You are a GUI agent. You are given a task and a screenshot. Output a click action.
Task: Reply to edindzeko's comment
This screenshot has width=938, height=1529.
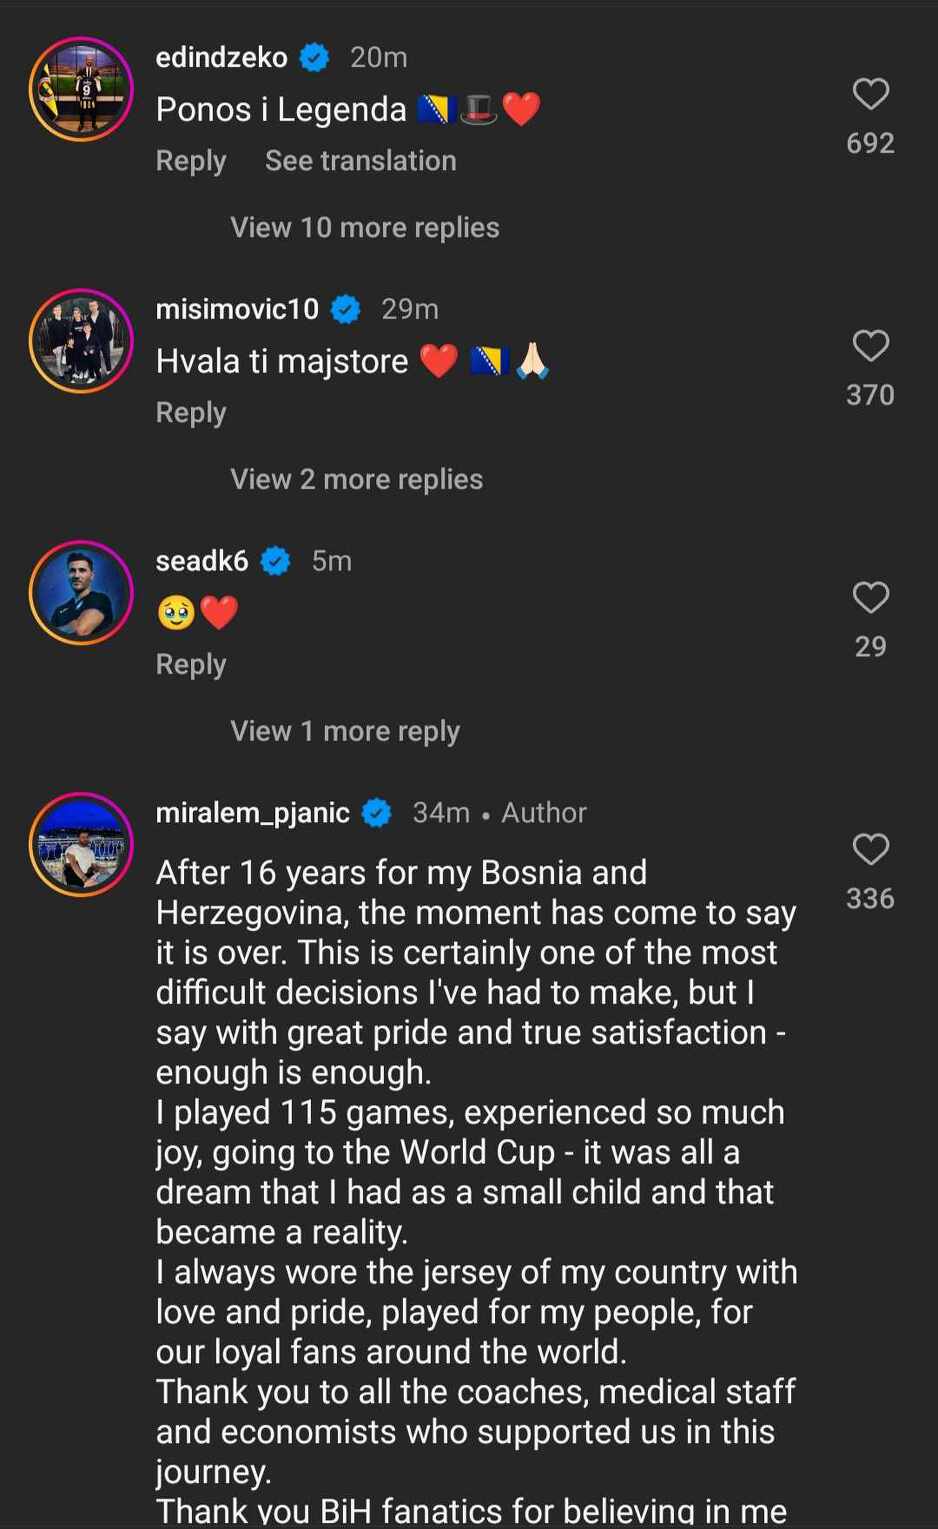(191, 161)
